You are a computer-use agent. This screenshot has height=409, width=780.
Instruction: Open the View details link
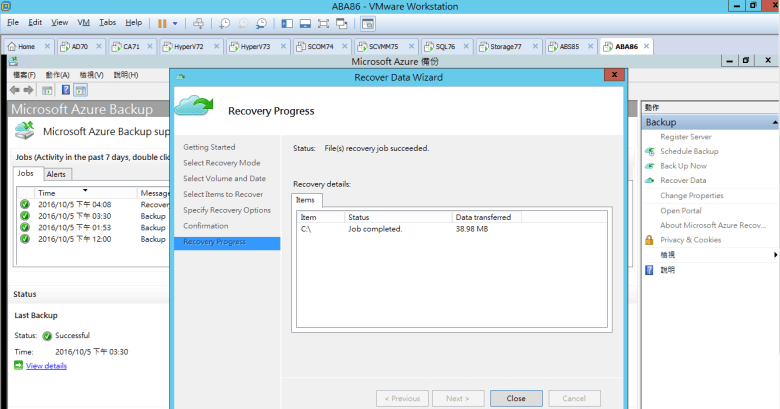(46, 366)
